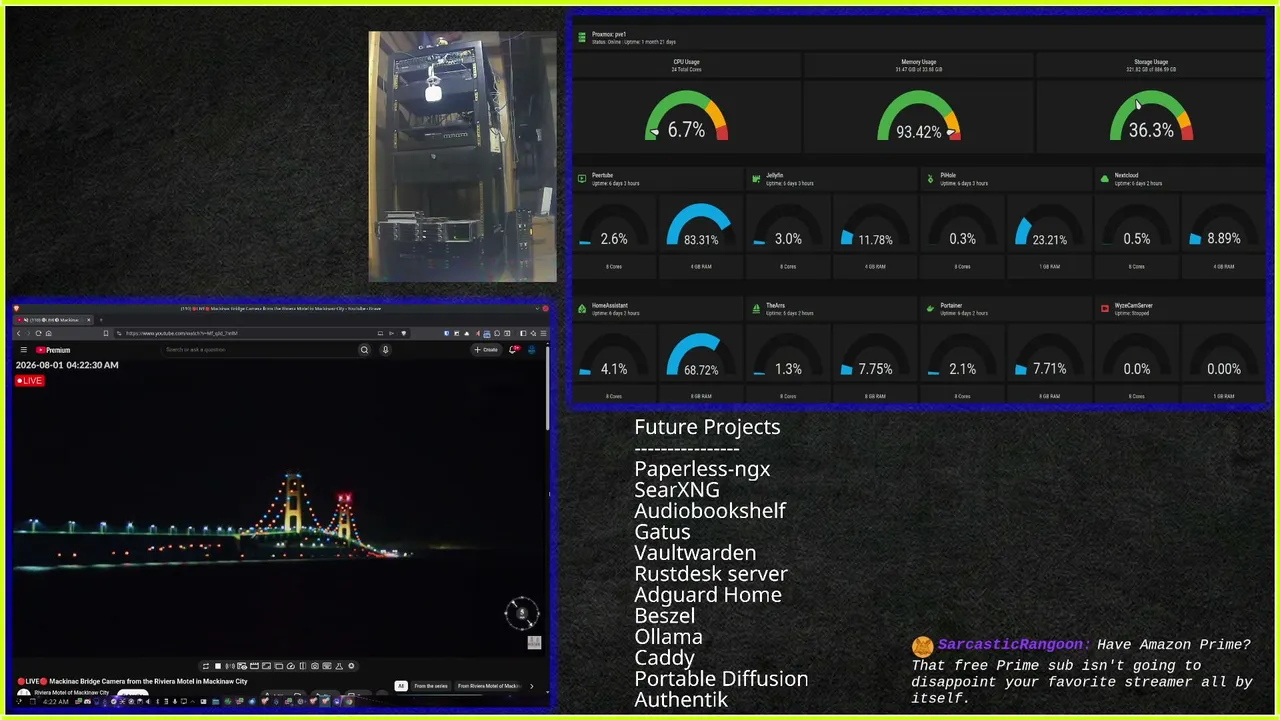1280x720 pixels.
Task: Click the Storage Usage 36.3% gauge
Action: tap(1151, 117)
